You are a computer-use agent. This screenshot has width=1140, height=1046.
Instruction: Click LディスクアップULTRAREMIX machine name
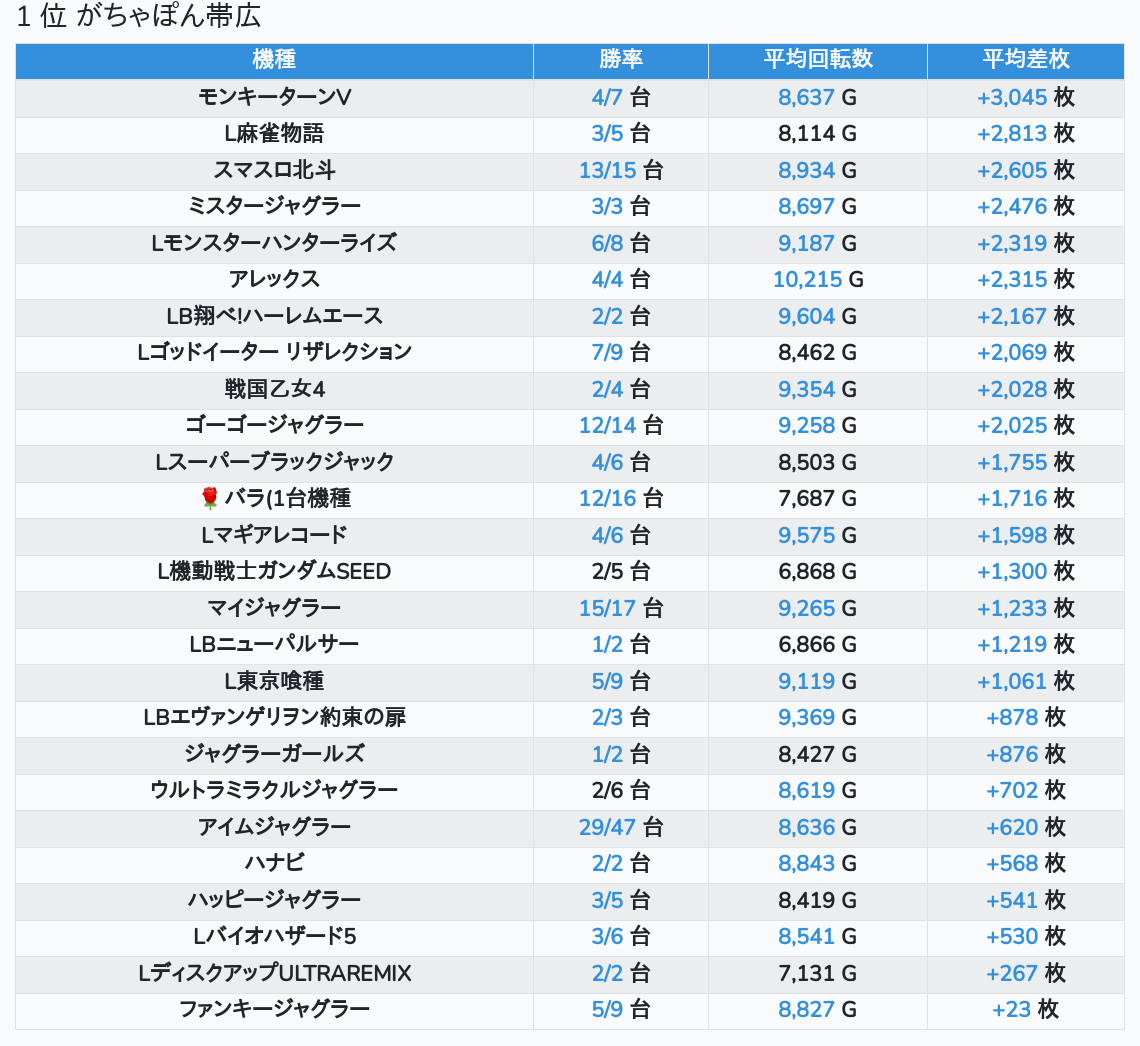(274, 973)
